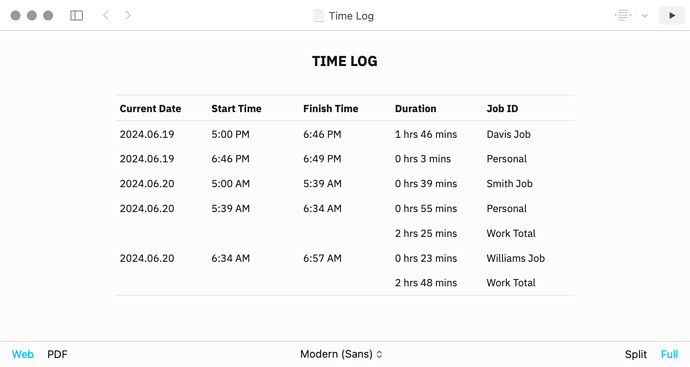This screenshot has height=367, width=690.
Task: Select Split view layout
Action: tap(636, 354)
